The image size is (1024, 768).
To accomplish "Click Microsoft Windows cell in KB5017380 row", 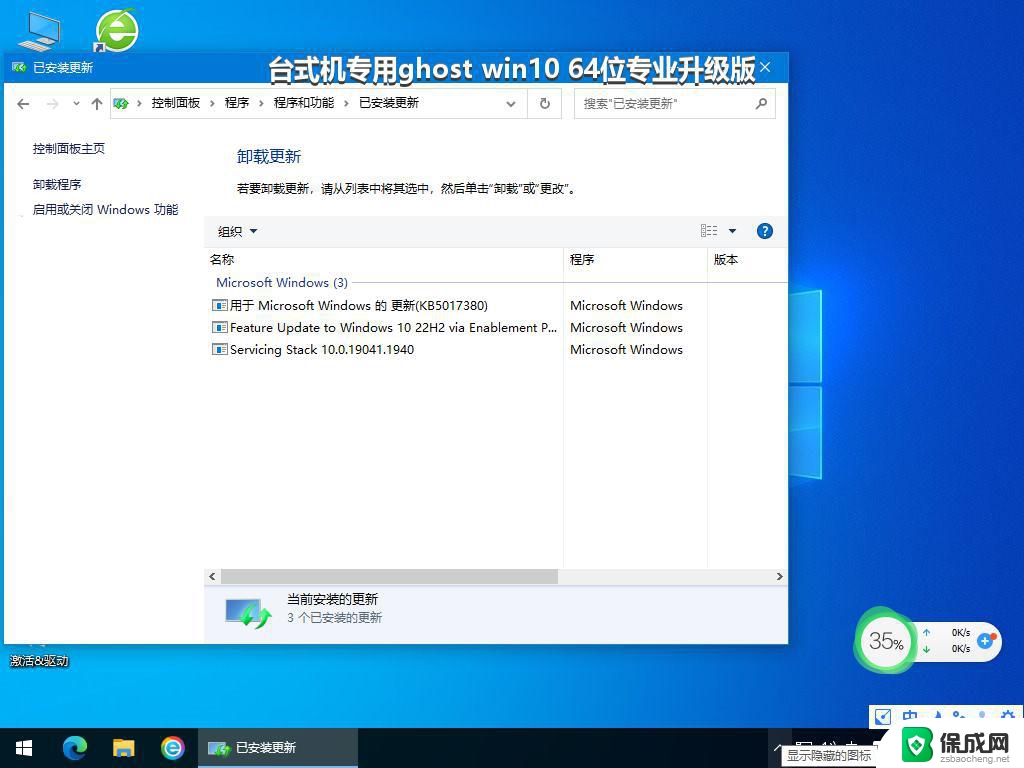I will (626, 306).
